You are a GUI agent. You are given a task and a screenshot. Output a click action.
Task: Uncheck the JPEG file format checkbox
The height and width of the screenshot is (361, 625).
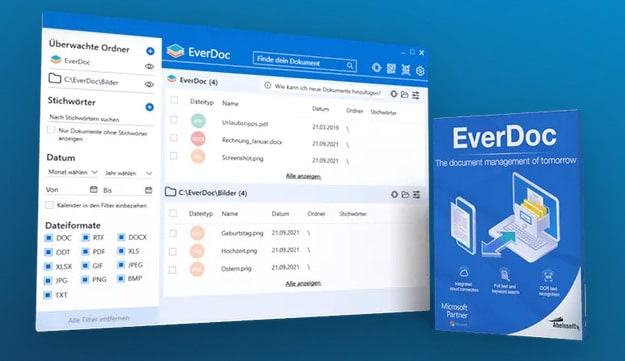click(121, 265)
